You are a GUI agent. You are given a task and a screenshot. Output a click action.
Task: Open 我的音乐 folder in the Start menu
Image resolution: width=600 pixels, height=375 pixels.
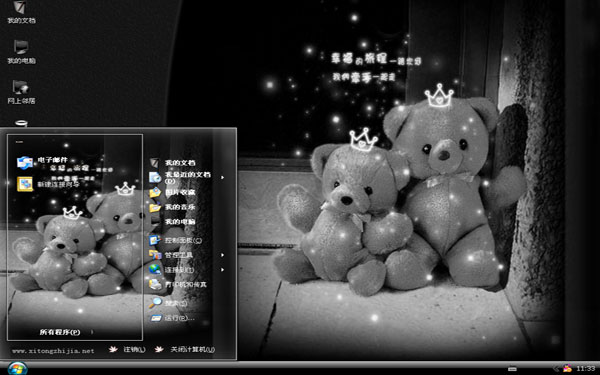(x=172, y=207)
